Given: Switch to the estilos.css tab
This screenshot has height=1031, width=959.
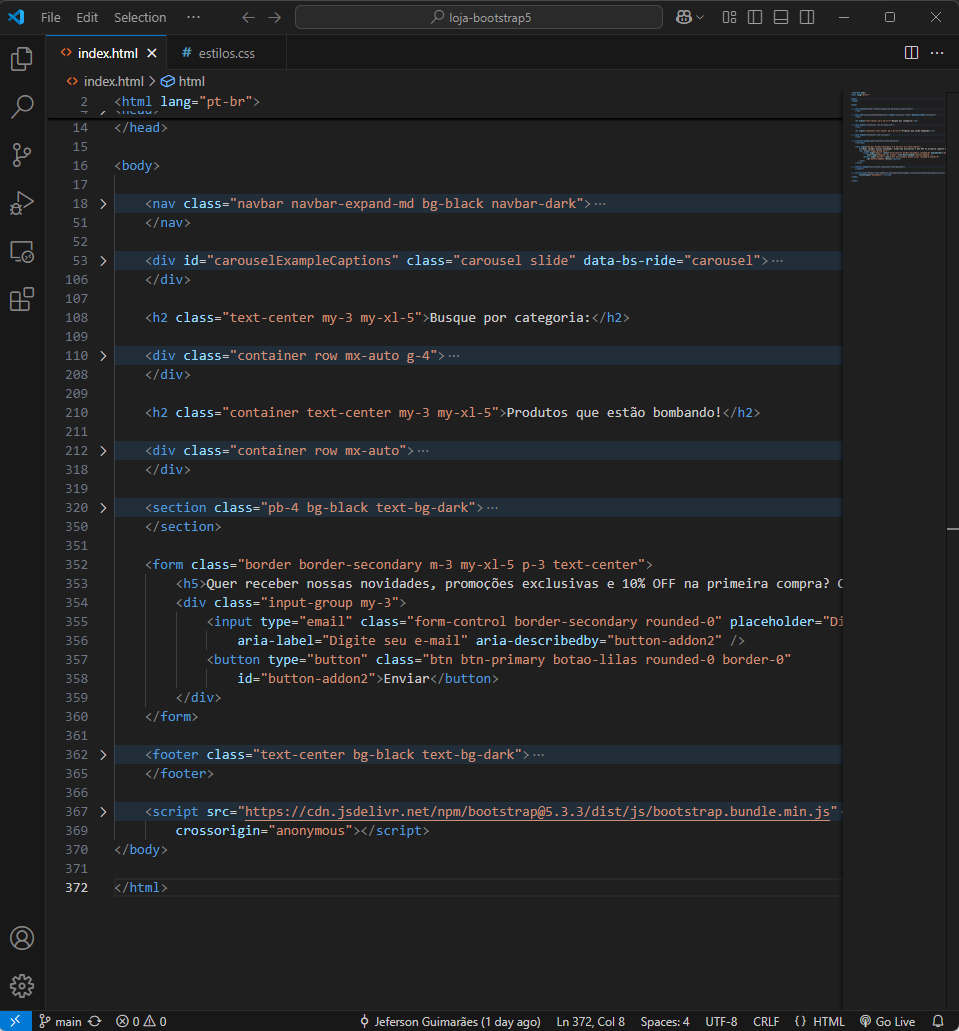Looking at the screenshot, I should pyautogui.click(x=226, y=53).
